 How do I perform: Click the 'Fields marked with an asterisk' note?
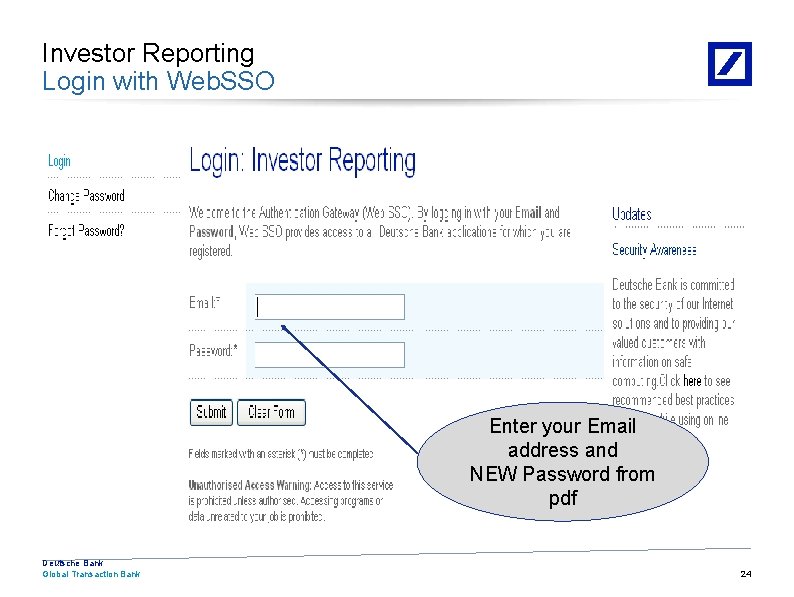coord(281,454)
